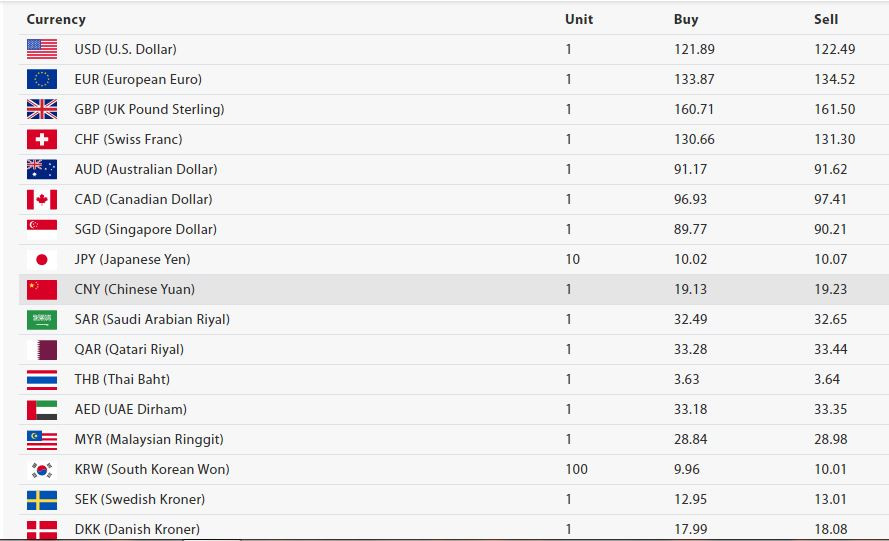Select the Unit column header
This screenshot has width=889, height=541.
(579, 19)
